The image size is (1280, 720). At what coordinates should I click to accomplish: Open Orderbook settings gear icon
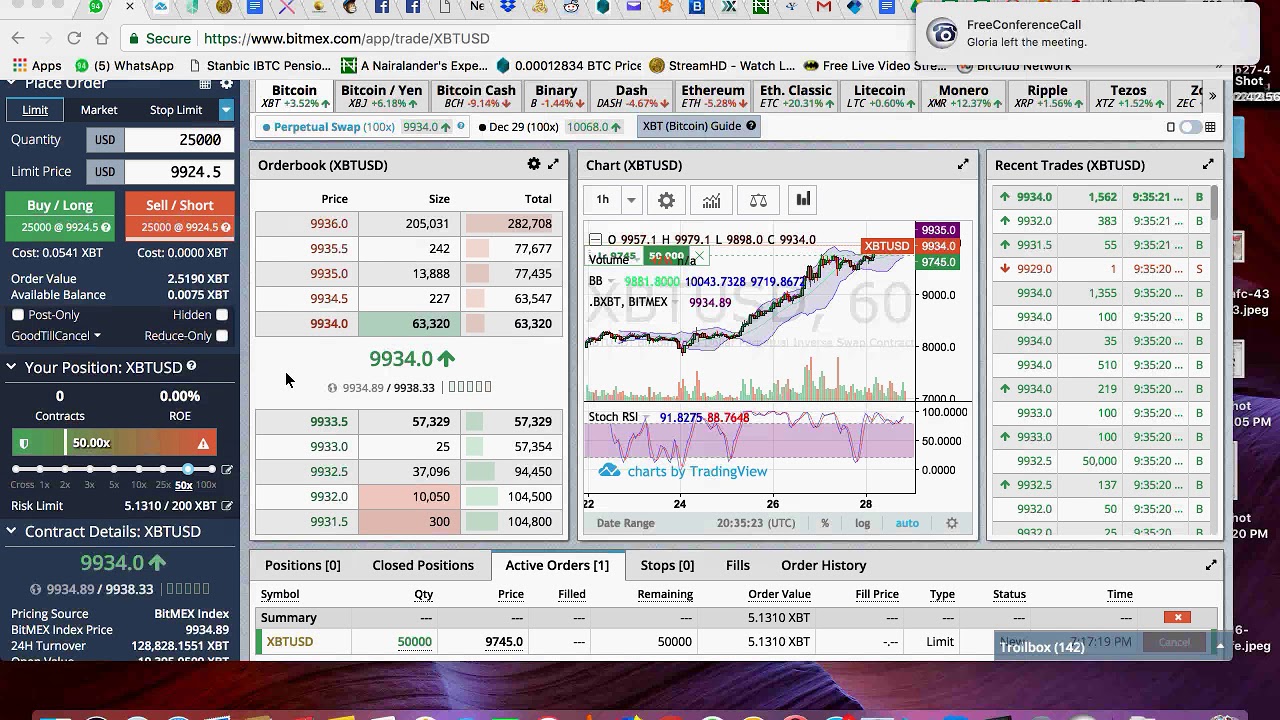click(534, 164)
